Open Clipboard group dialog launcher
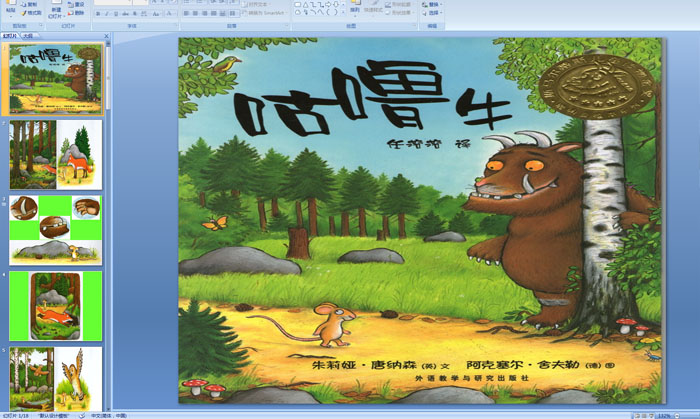This screenshot has height=419, width=700. coord(41,26)
